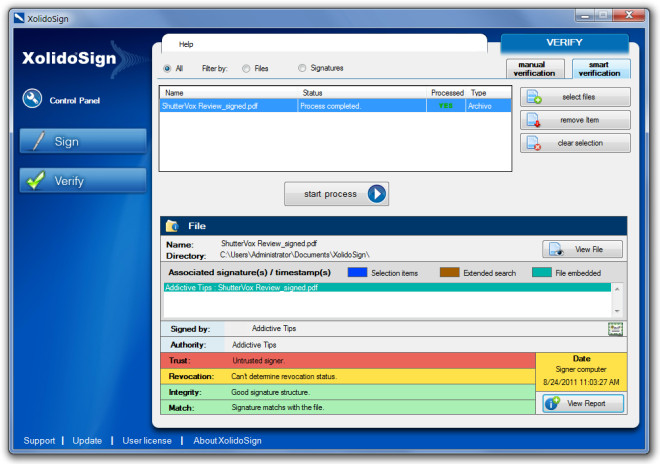This screenshot has height=464, width=660.
Task: Open the User license link
Action: pyautogui.click(x=147, y=440)
